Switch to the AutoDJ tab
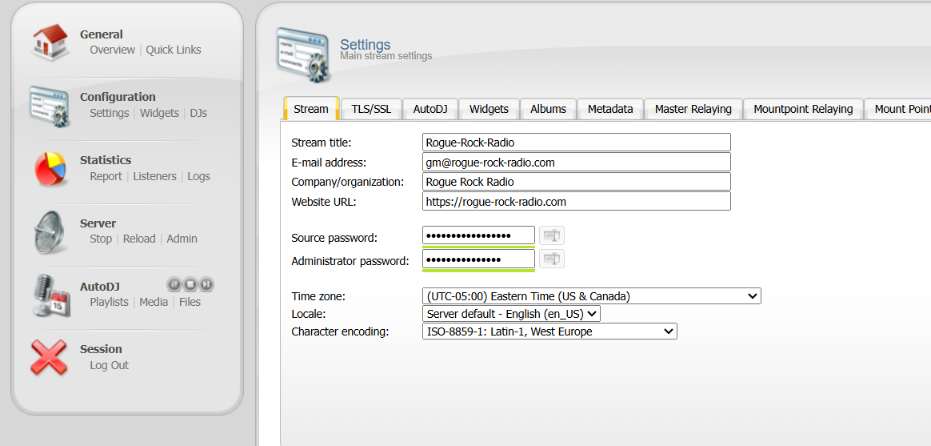This screenshot has width=931, height=446. (x=430, y=109)
